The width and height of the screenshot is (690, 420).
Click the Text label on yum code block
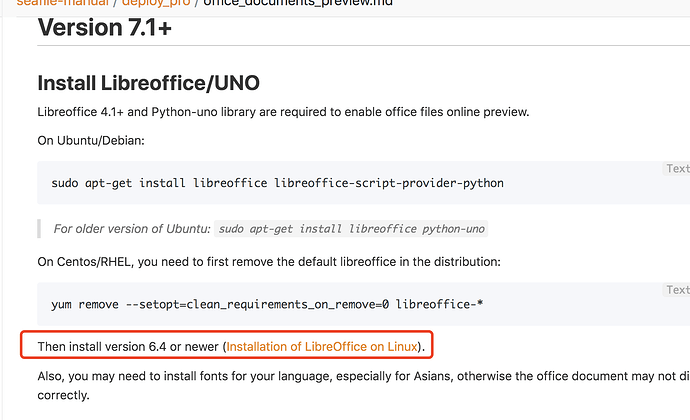pyautogui.click(x=677, y=290)
